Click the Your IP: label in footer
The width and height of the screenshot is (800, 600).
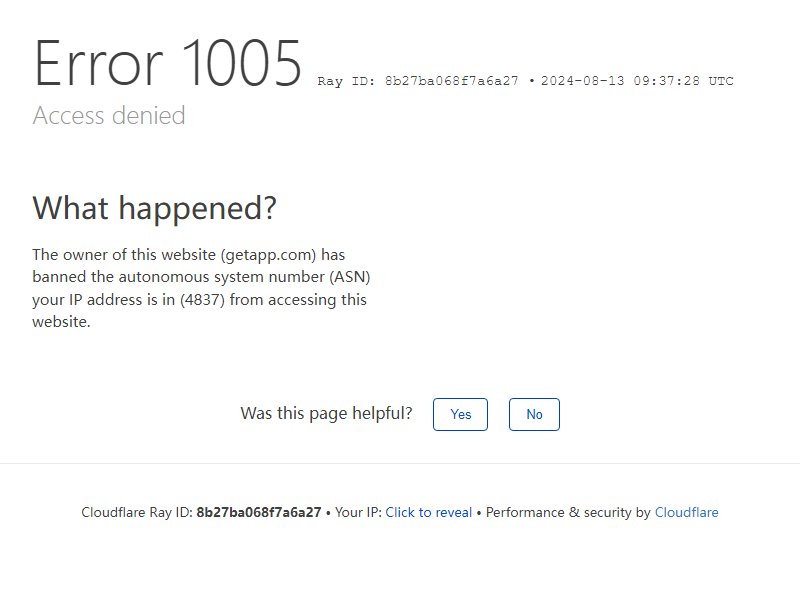pyautogui.click(x=358, y=512)
